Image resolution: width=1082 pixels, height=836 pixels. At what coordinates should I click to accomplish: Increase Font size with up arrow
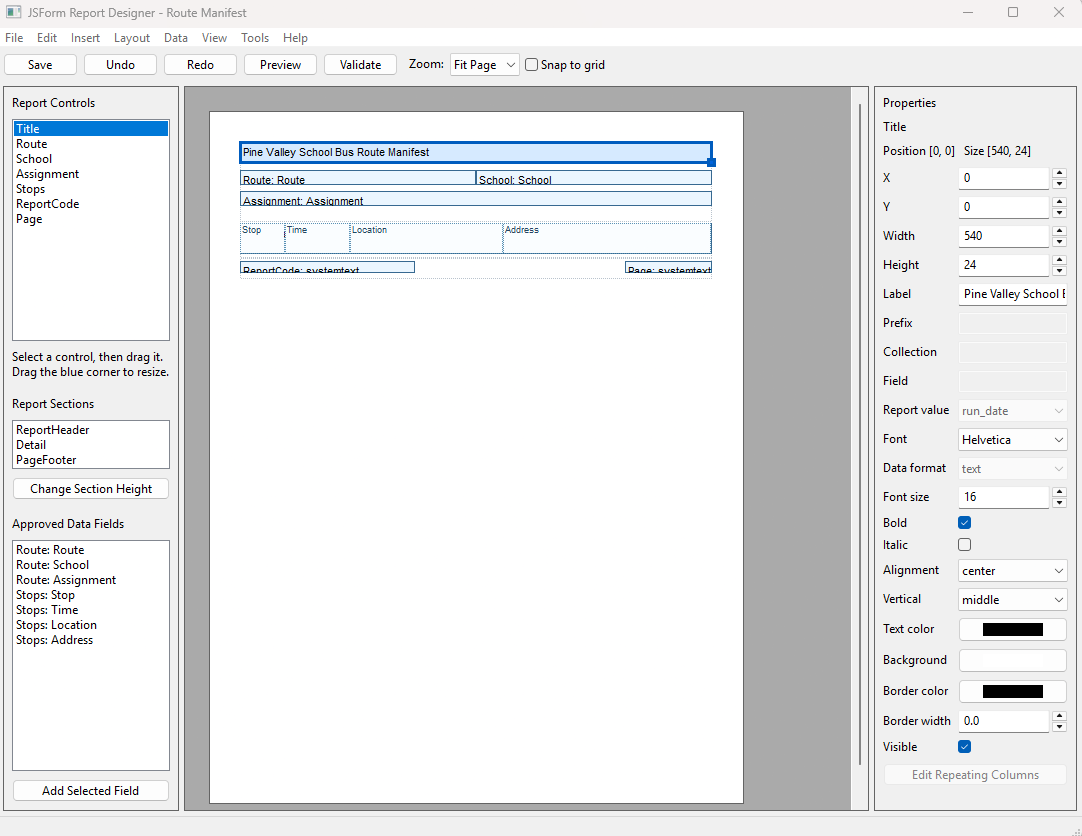pos(1059,492)
